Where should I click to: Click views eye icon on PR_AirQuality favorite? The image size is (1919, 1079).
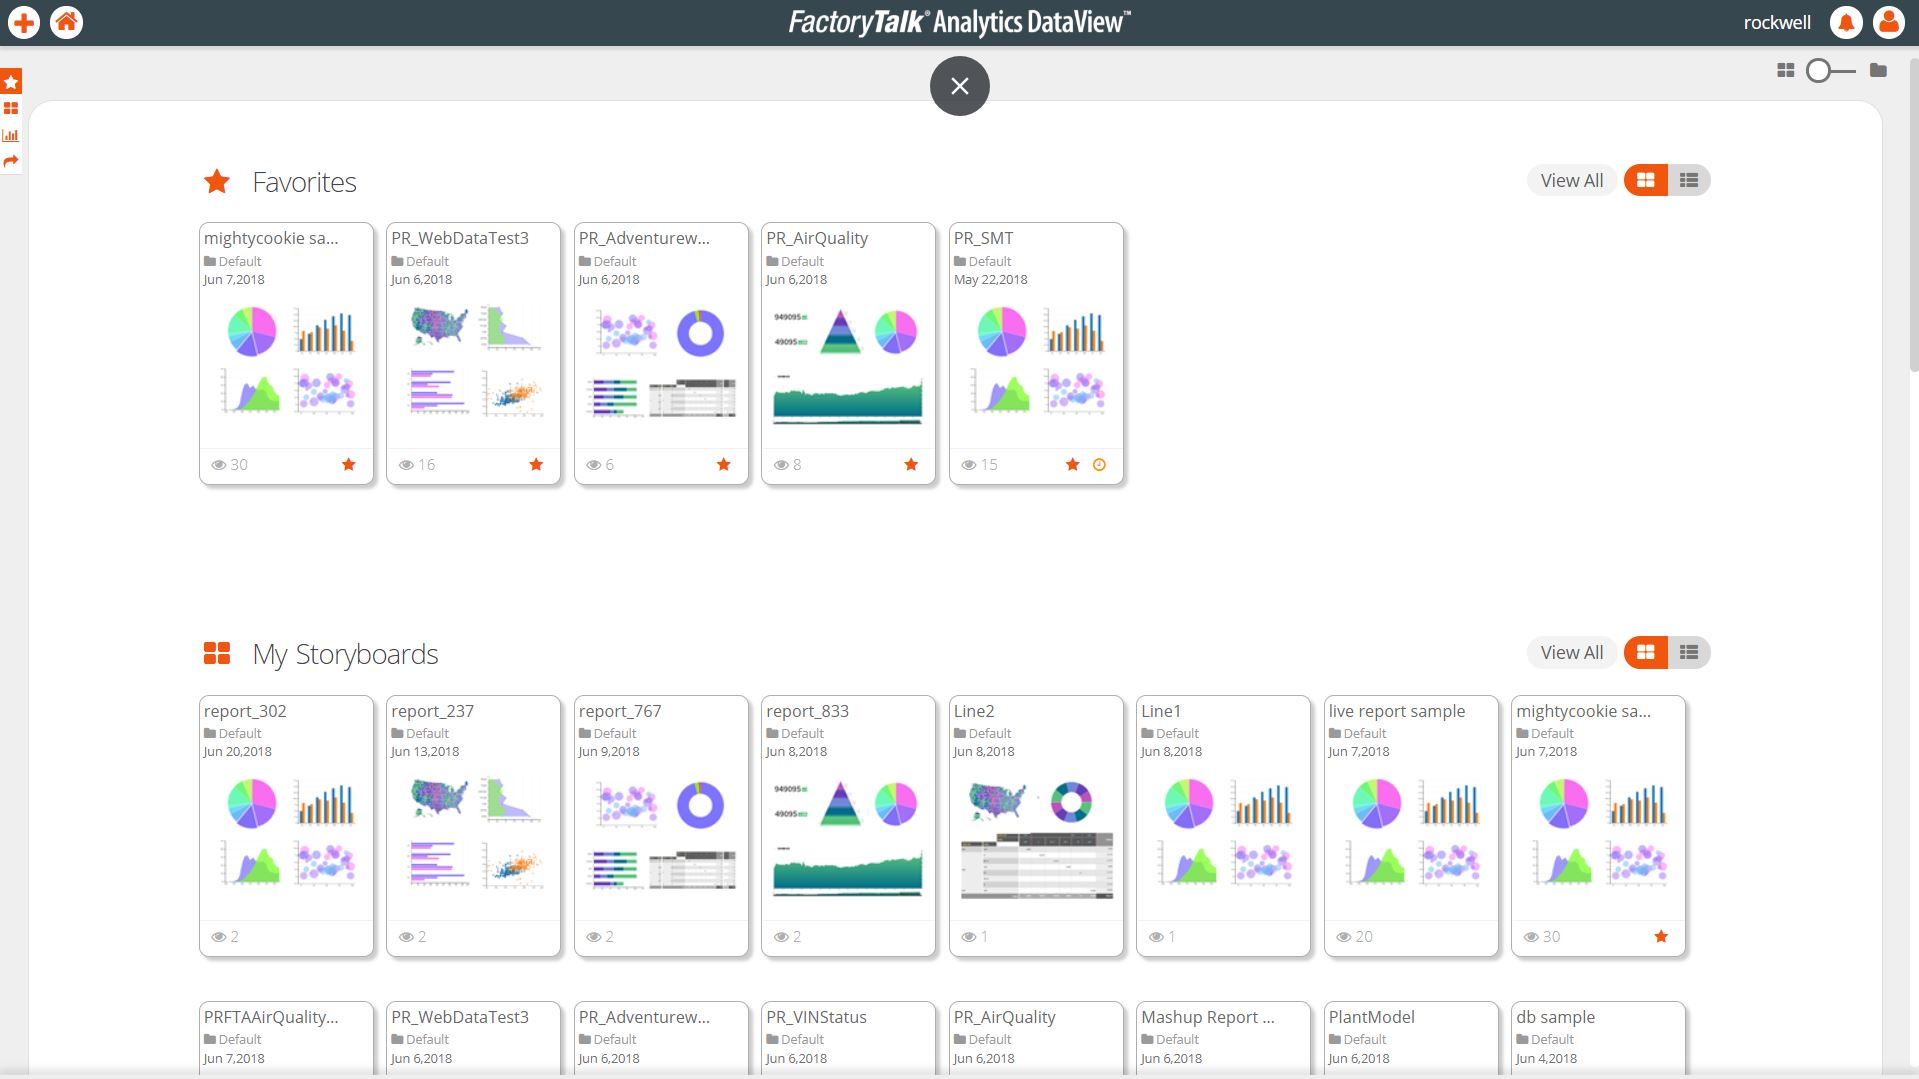(781, 465)
